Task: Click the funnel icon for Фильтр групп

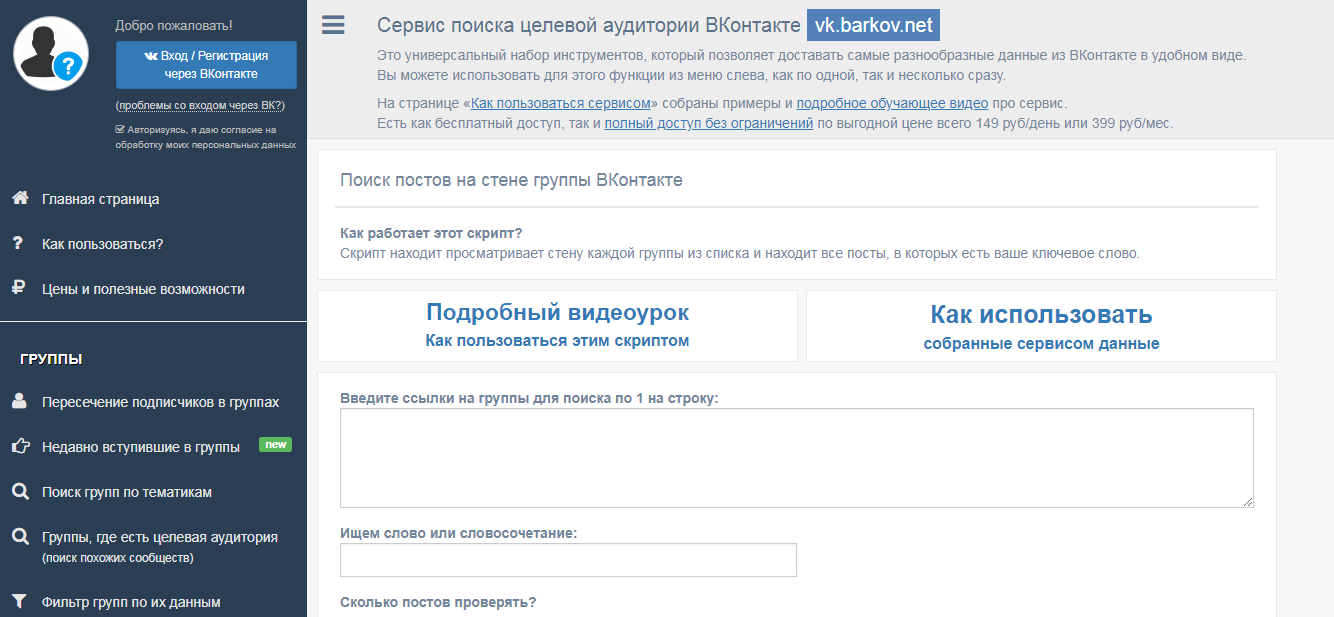Action: click(x=19, y=601)
